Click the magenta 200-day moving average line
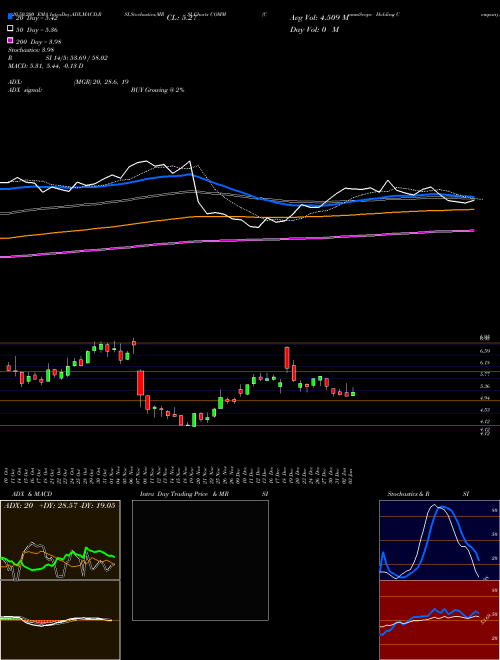 (236, 240)
